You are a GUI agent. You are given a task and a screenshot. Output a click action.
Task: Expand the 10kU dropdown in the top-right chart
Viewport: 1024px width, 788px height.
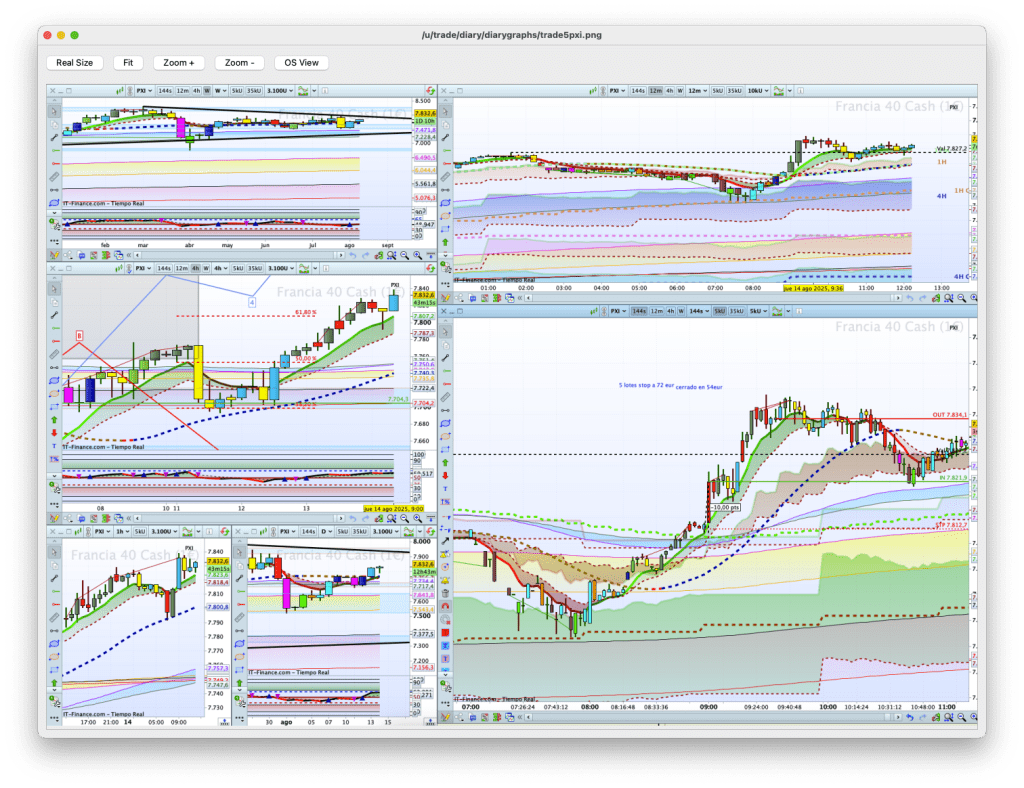[757, 90]
